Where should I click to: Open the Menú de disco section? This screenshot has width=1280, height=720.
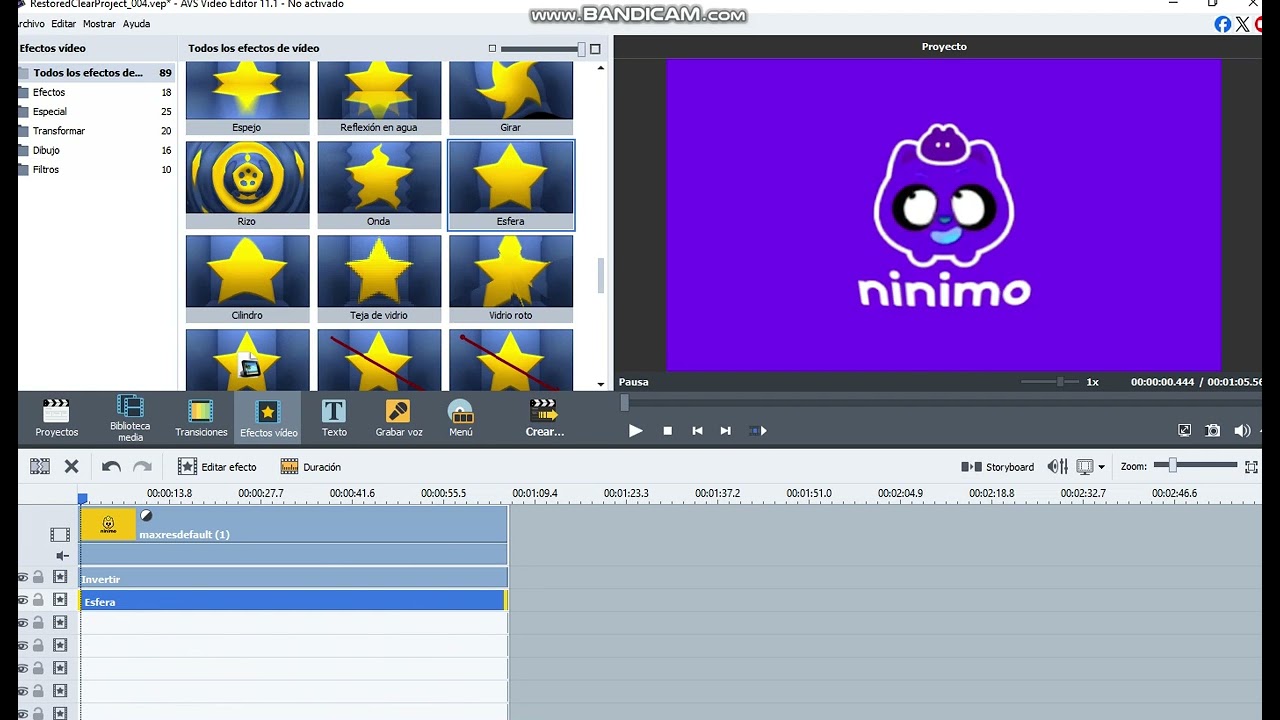click(x=461, y=418)
